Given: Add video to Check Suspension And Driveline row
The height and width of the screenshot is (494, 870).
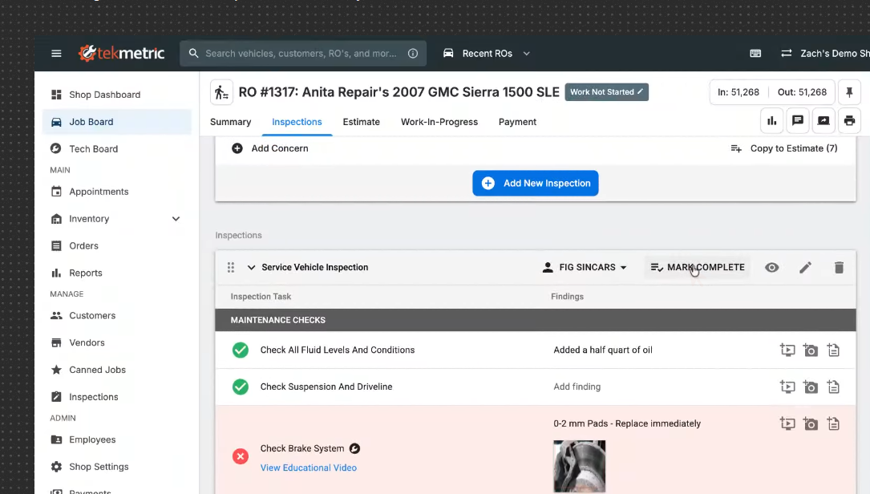Looking at the screenshot, I should click(787, 386).
